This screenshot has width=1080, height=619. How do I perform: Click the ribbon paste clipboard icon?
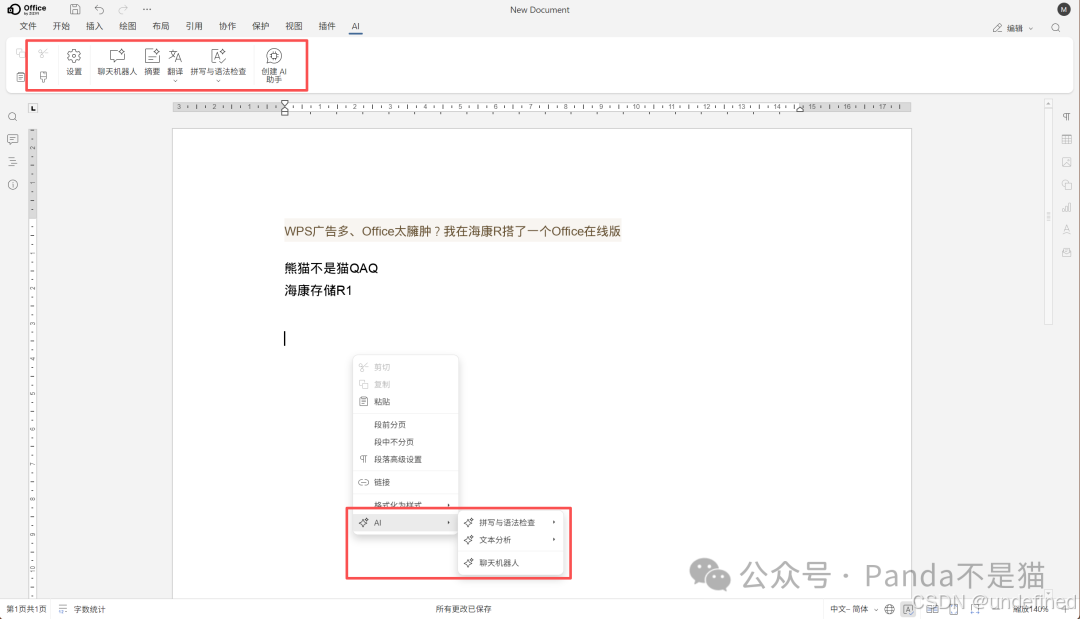point(21,76)
